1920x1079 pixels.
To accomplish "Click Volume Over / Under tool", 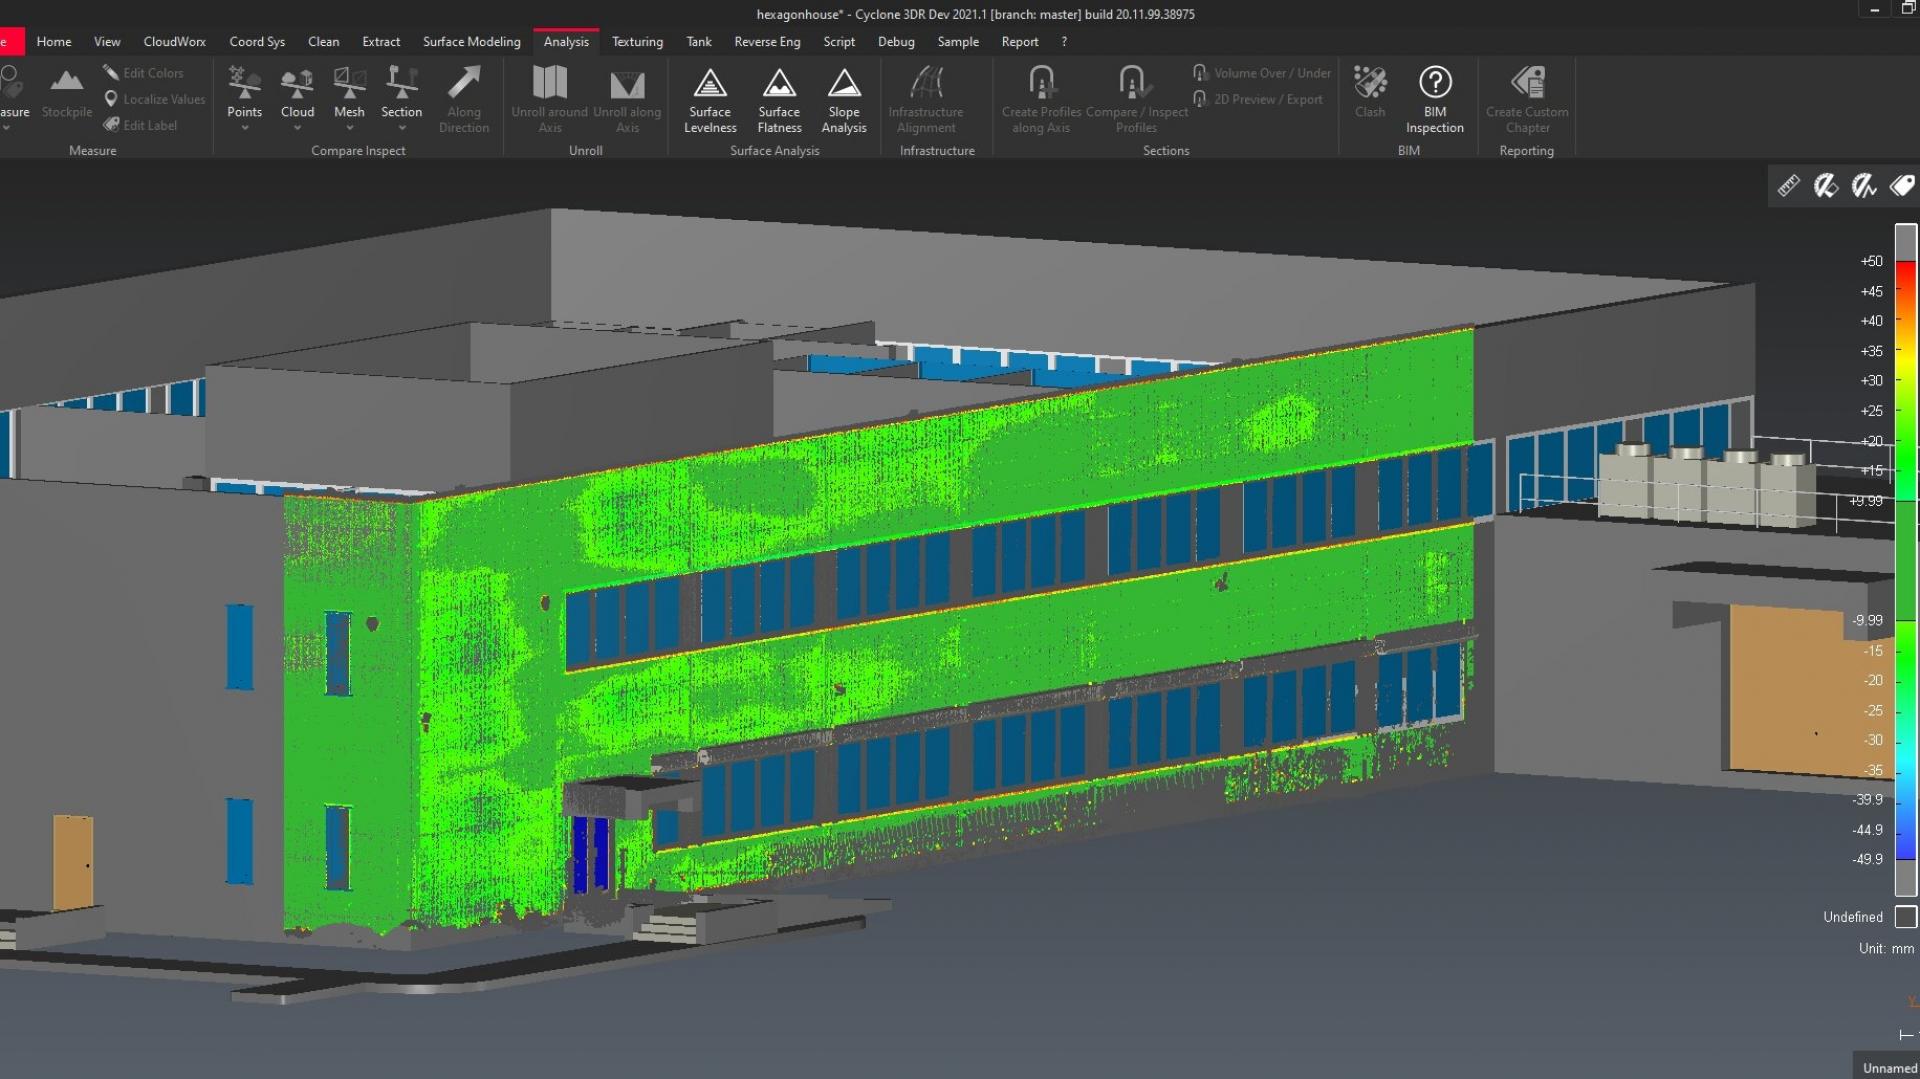I will pyautogui.click(x=1262, y=73).
